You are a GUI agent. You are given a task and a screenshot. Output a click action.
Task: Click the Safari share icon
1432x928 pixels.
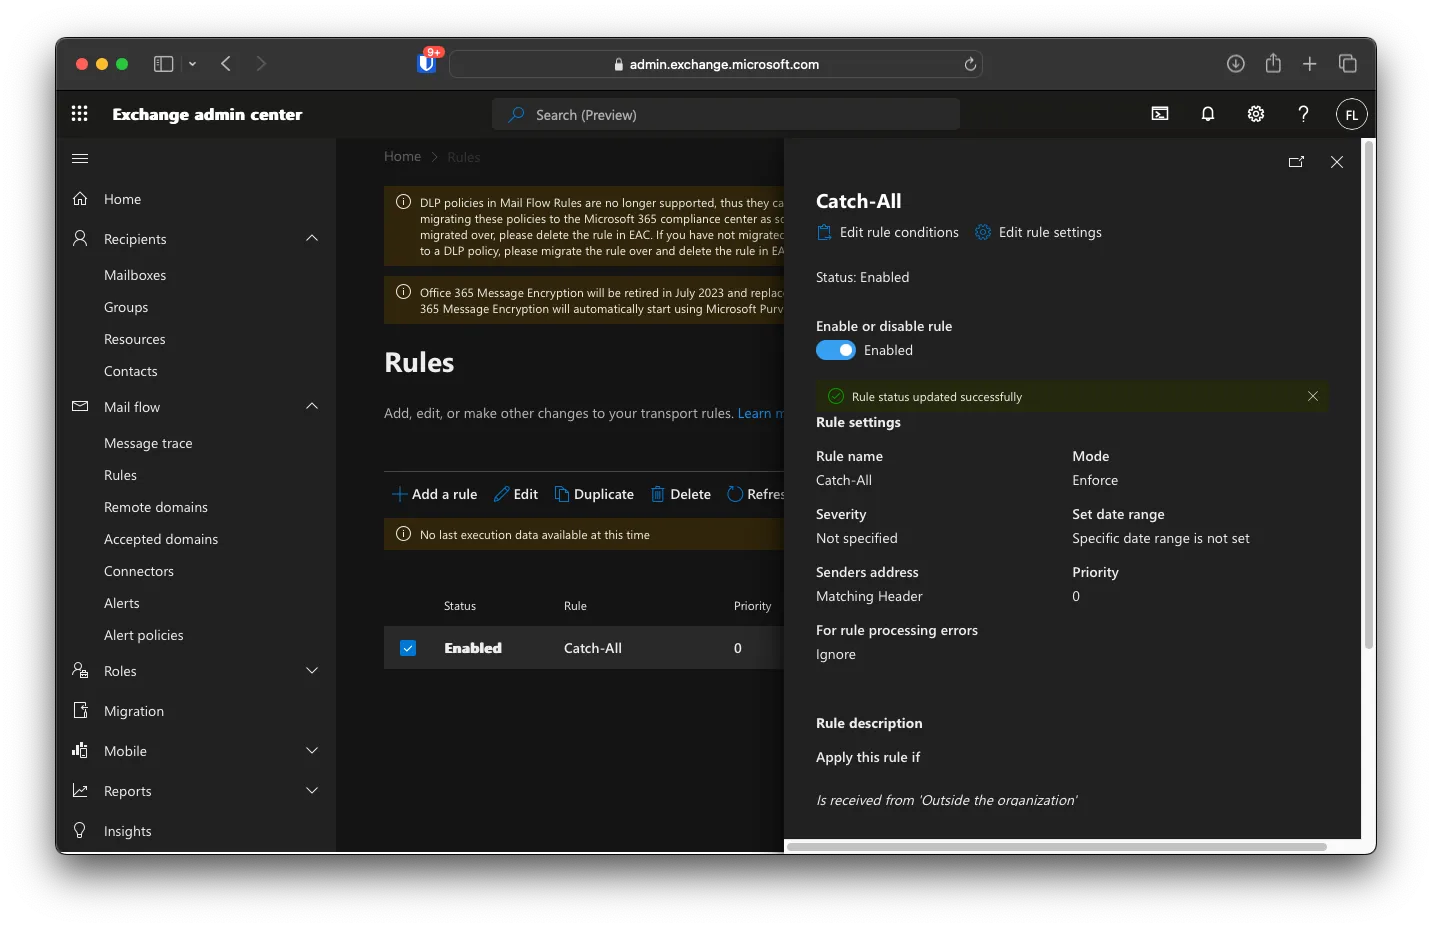point(1273,63)
